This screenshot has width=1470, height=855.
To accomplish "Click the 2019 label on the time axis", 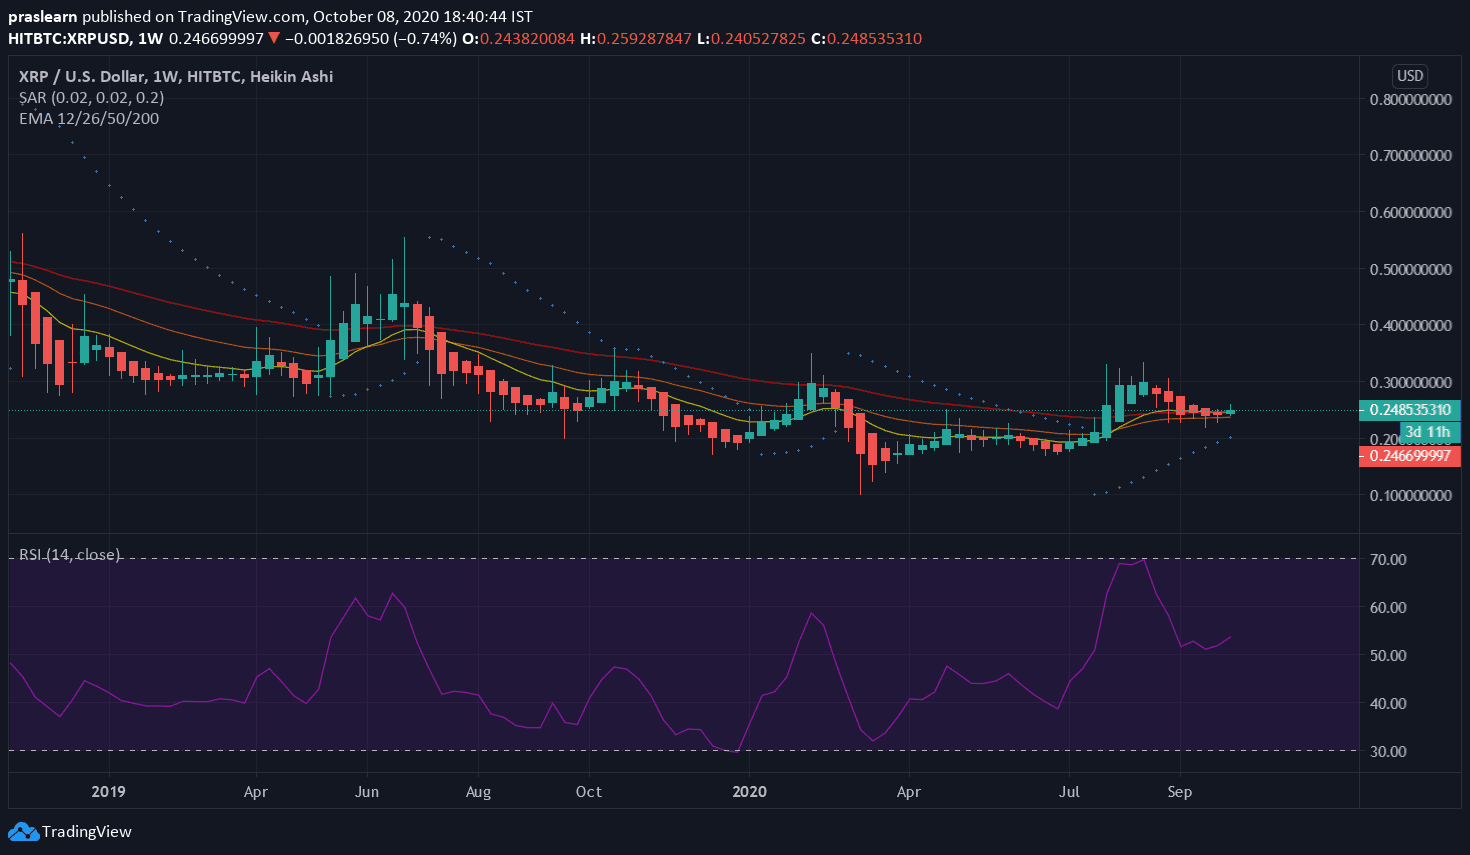I will (x=108, y=791).
